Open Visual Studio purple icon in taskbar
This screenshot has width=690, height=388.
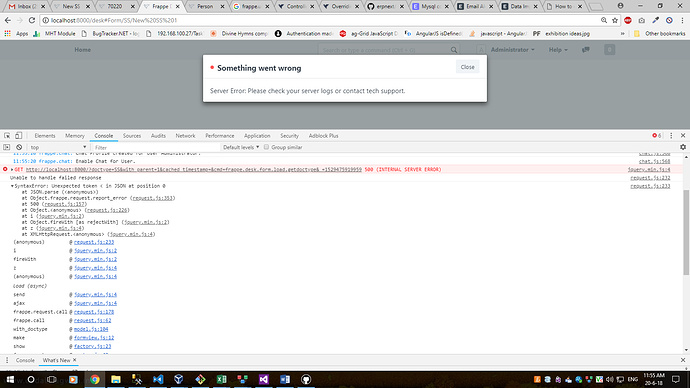click(x=264, y=379)
